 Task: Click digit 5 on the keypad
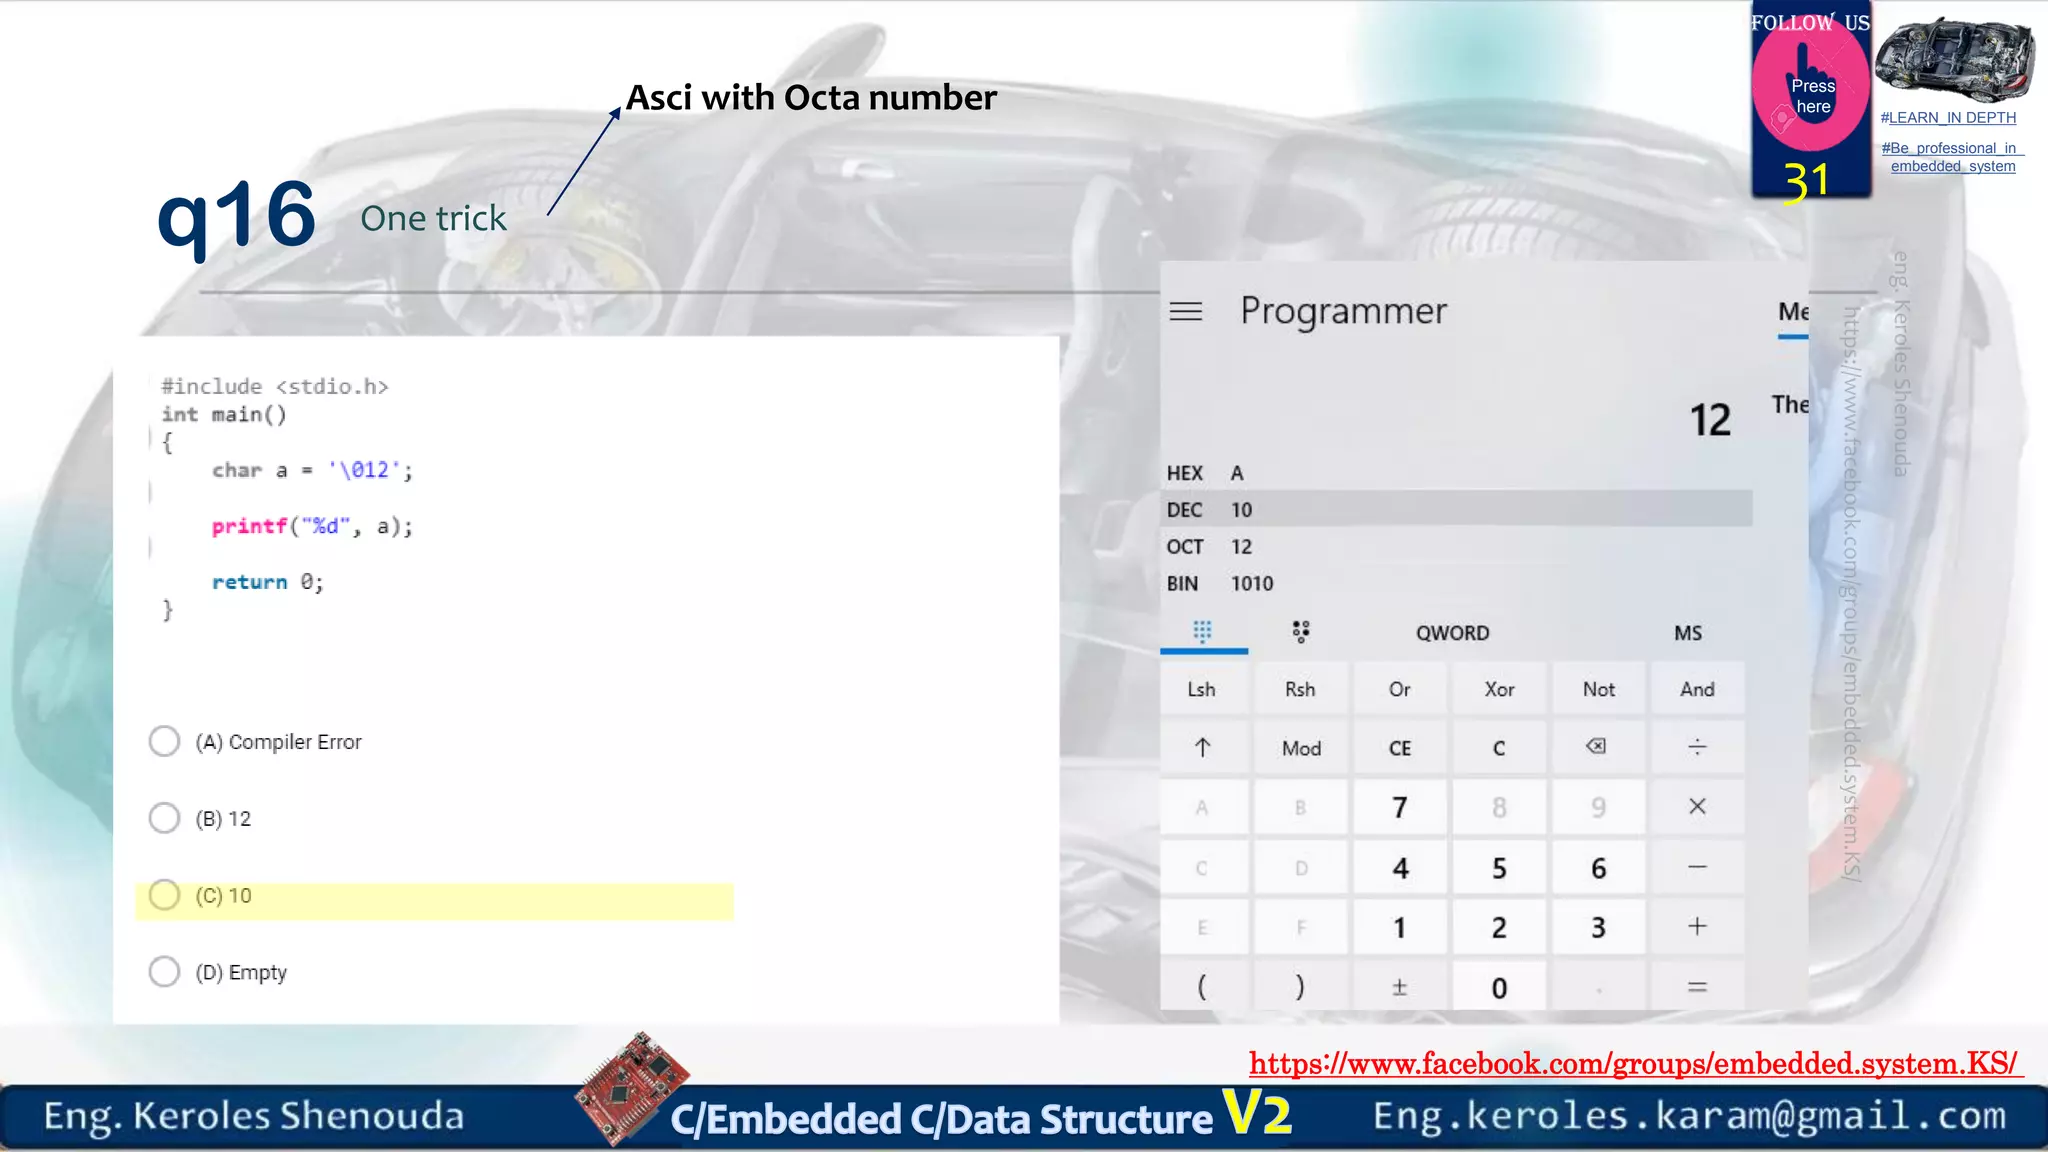(1499, 868)
